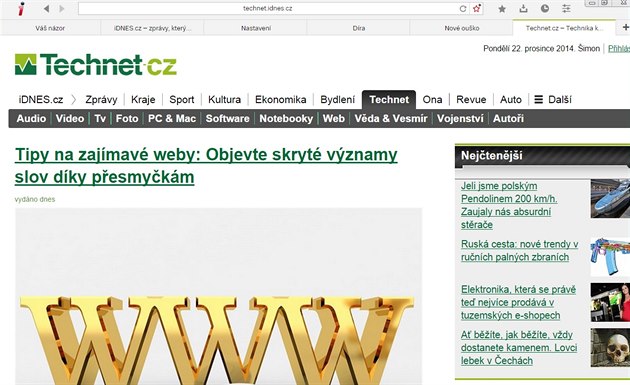Open the Zprávy section
The height and width of the screenshot is (385, 630).
point(101,100)
